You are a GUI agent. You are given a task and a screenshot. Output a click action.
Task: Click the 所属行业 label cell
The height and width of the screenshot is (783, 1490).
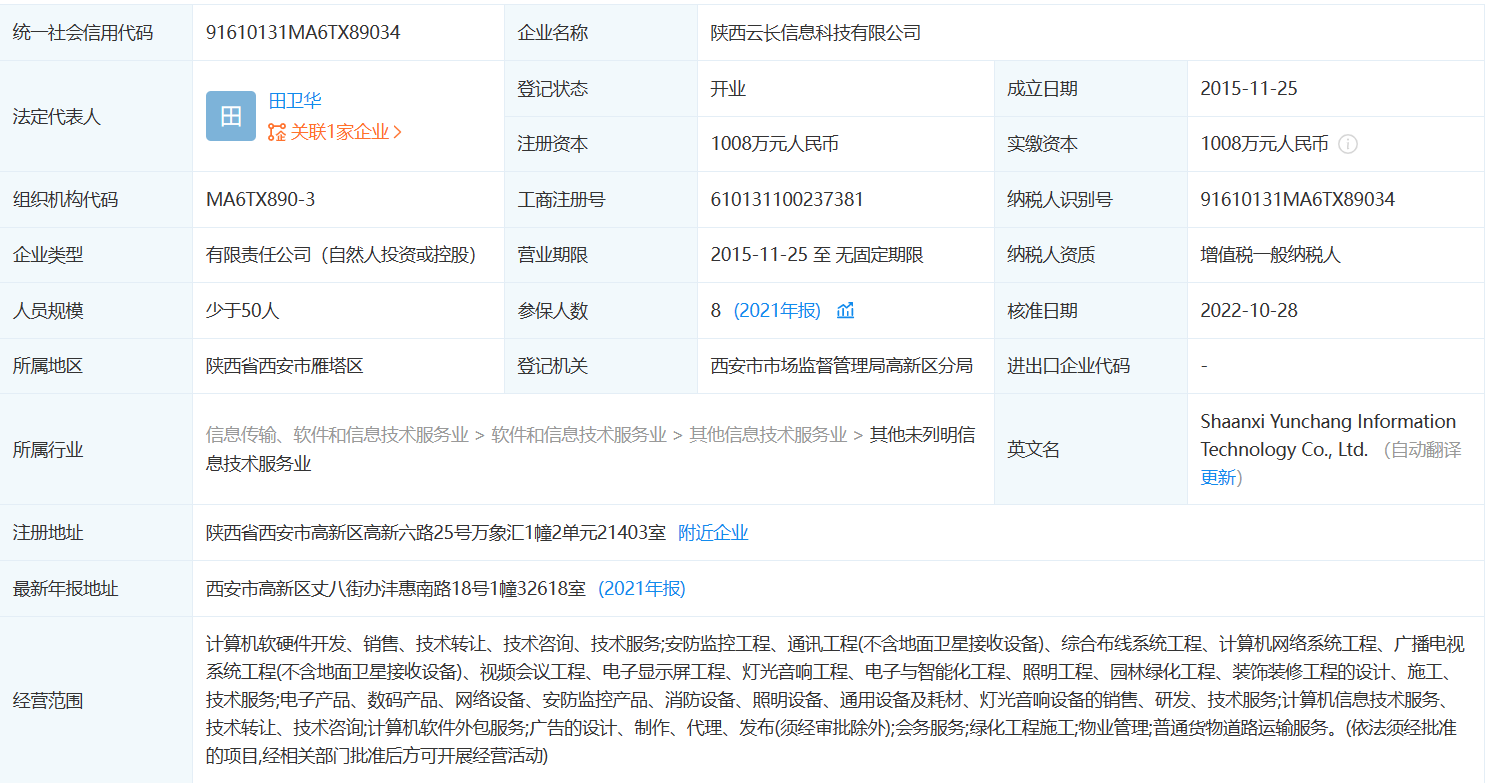click(x=97, y=449)
